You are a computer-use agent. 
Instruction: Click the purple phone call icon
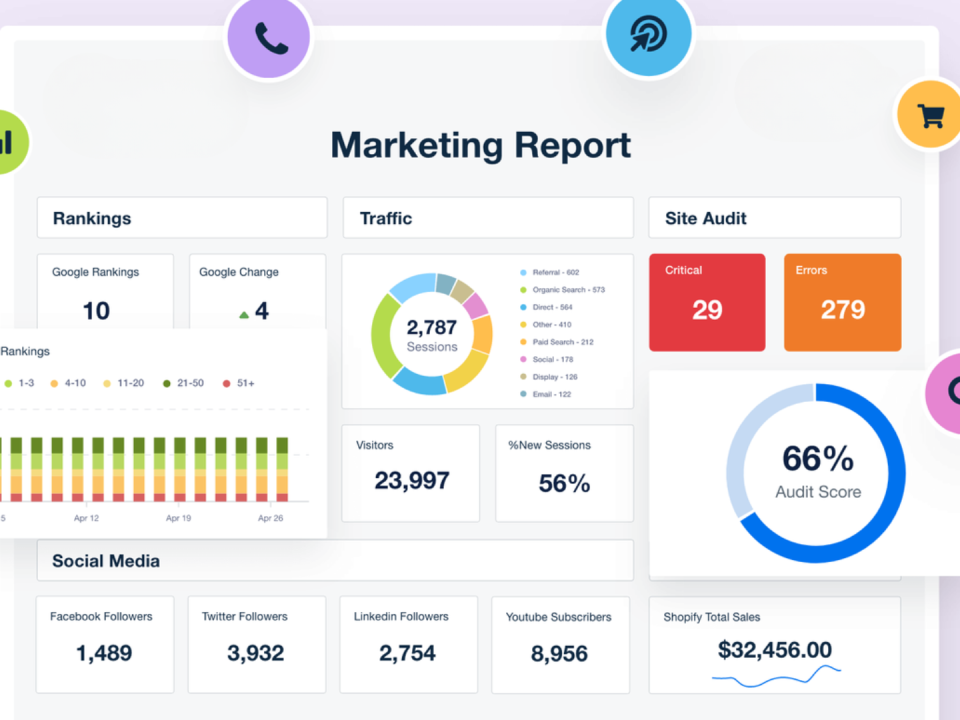(x=269, y=37)
